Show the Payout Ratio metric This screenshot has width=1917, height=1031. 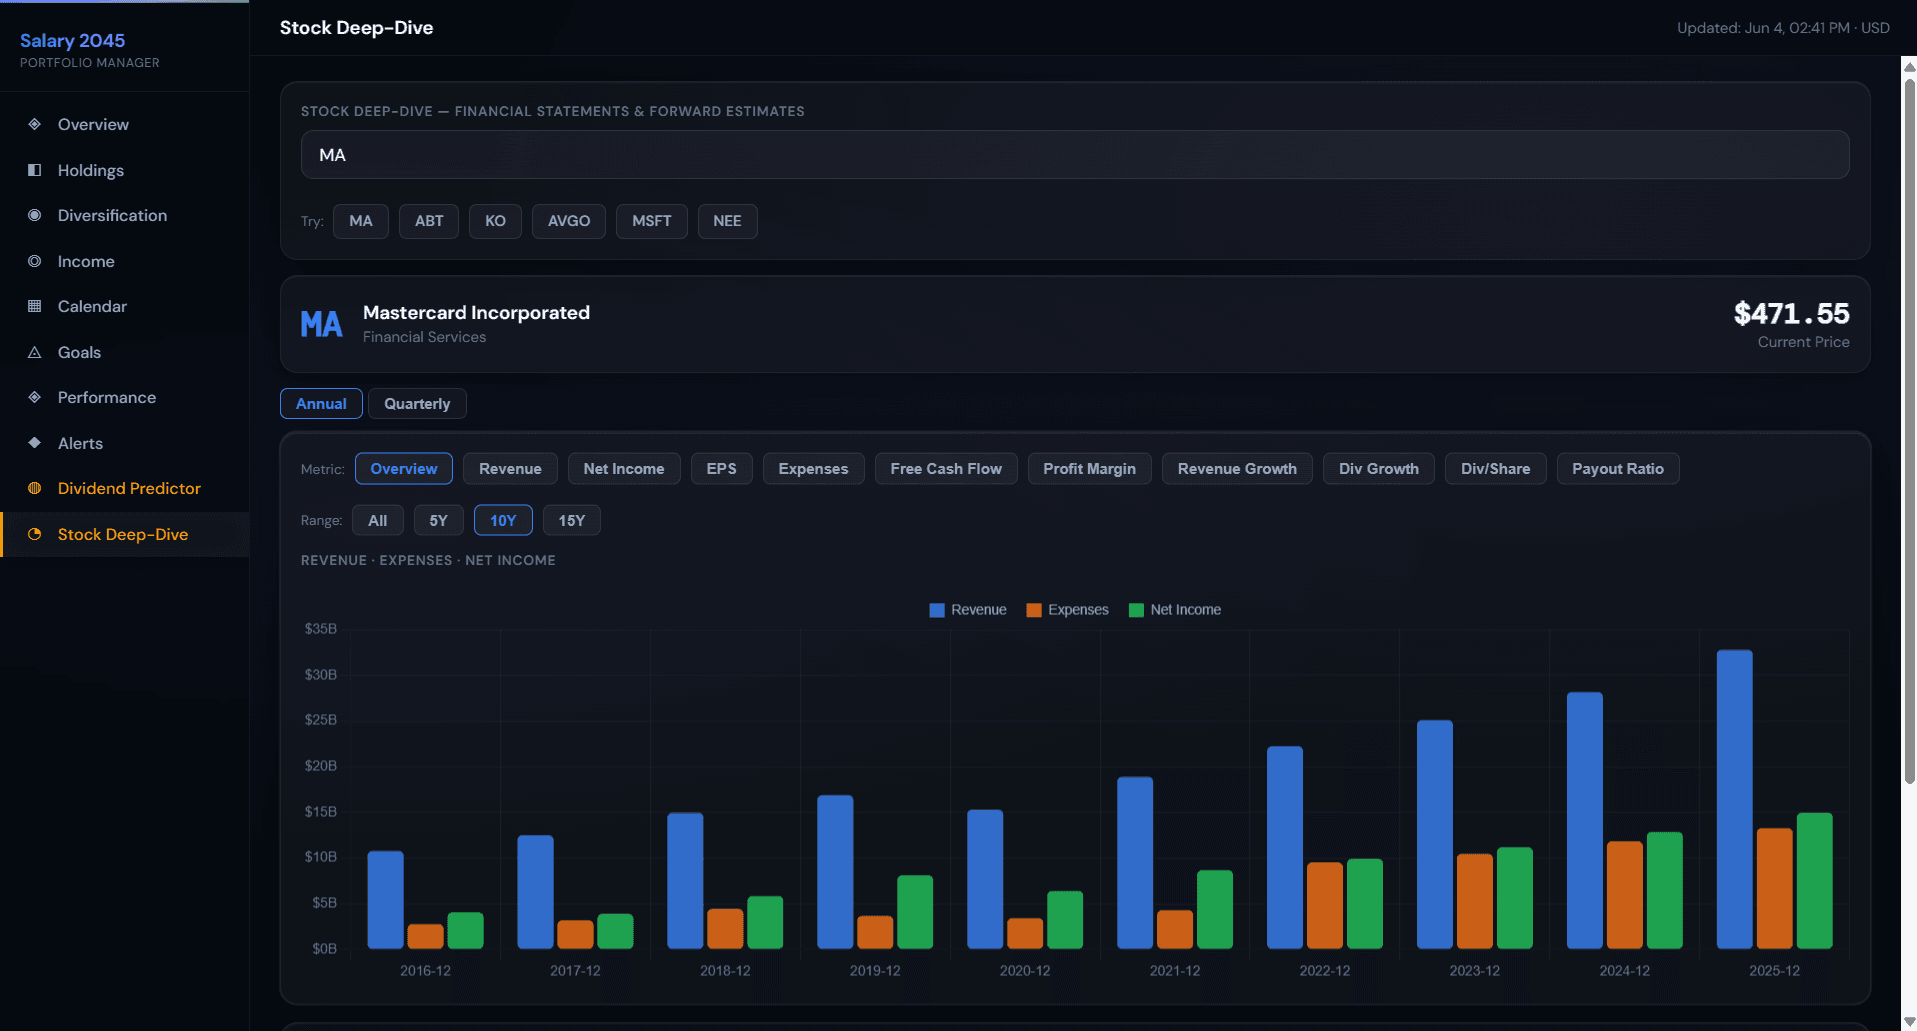point(1618,469)
